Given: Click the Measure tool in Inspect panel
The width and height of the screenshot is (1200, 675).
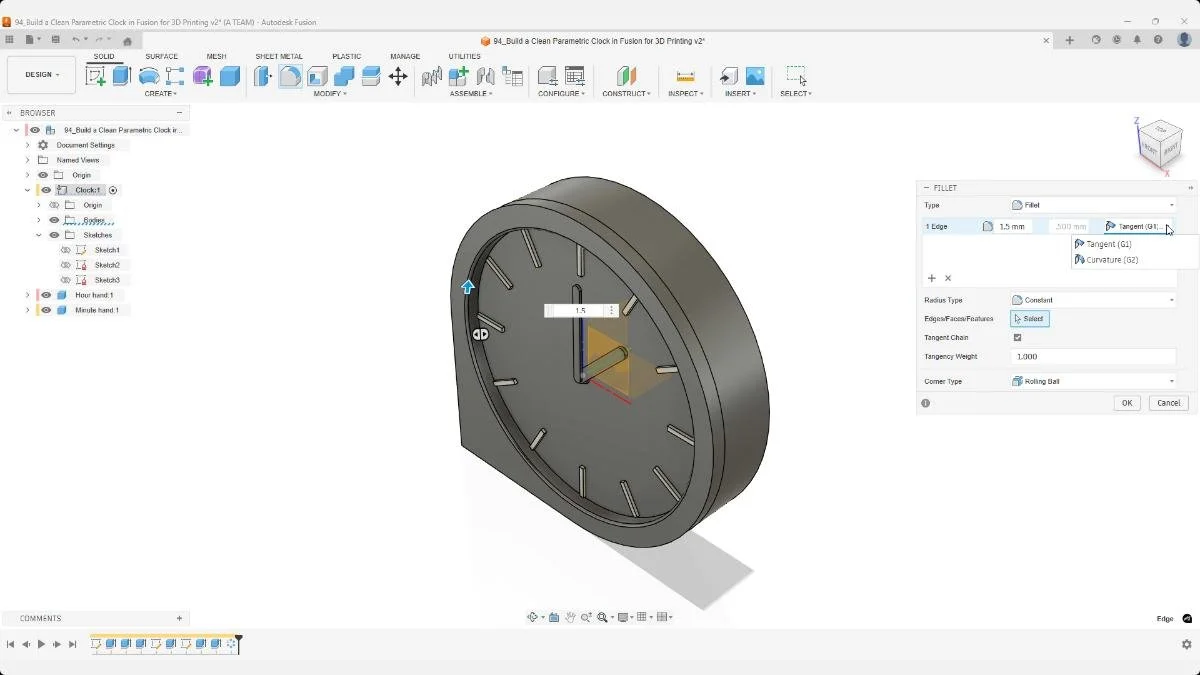Looking at the screenshot, I should (685, 76).
